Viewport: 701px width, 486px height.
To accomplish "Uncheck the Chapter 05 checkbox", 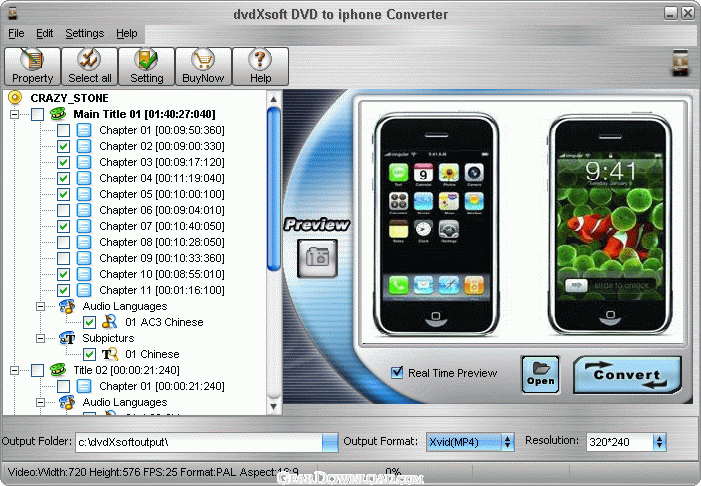I will click(63, 194).
